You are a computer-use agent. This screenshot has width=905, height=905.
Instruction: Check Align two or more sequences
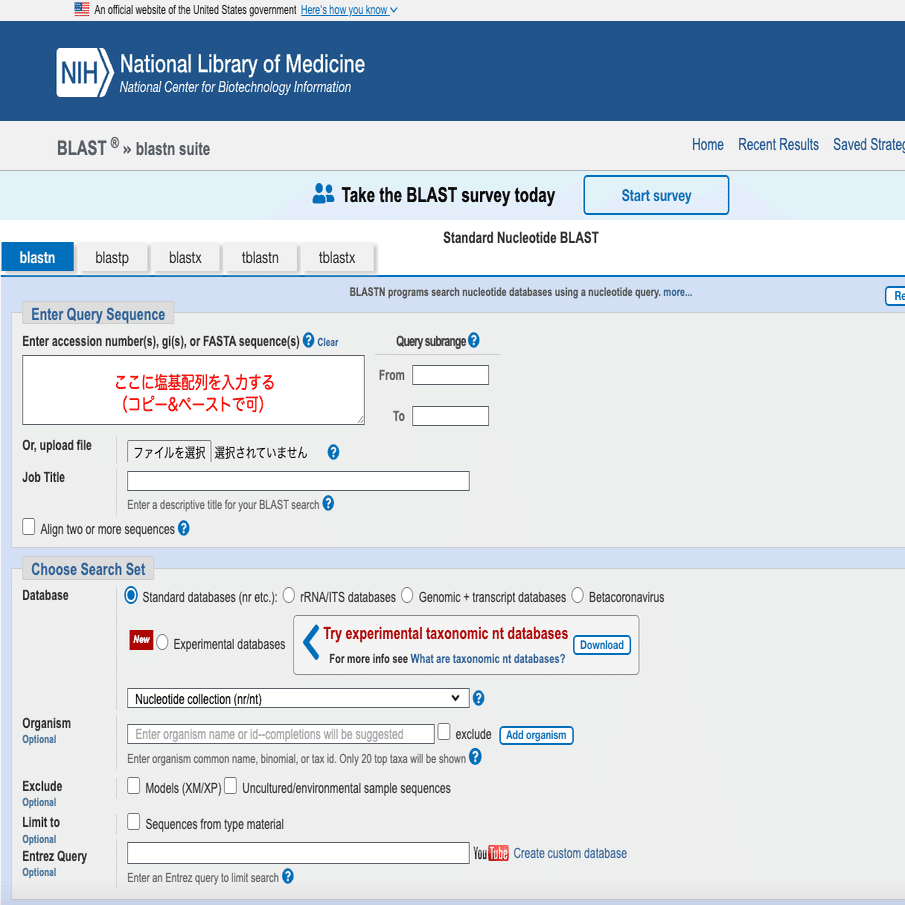pos(29,526)
